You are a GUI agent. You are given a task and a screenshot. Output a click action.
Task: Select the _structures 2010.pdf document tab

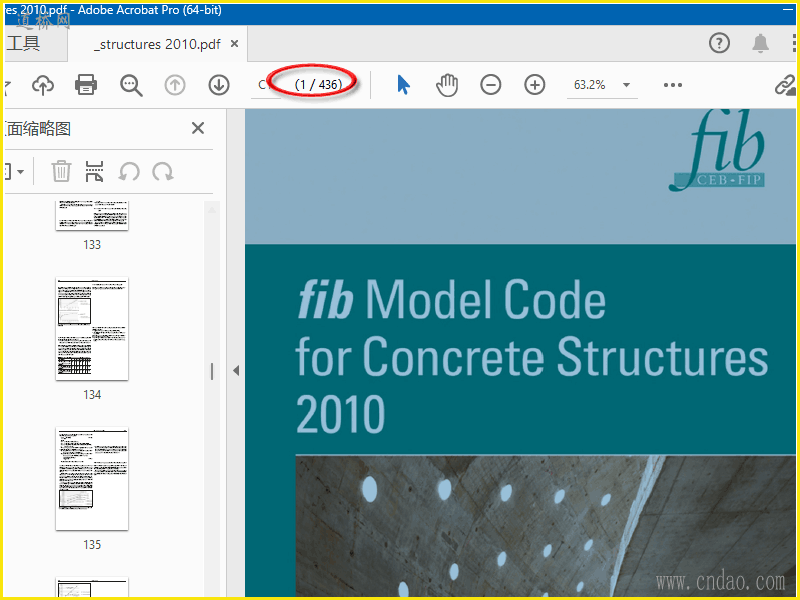(x=157, y=44)
